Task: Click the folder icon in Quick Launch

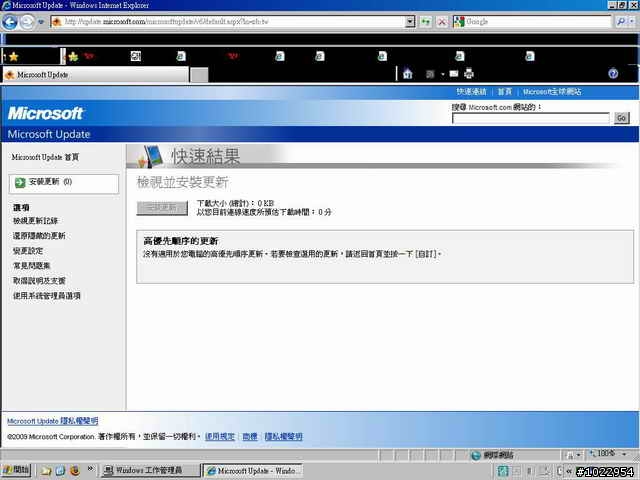Action: (46, 471)
